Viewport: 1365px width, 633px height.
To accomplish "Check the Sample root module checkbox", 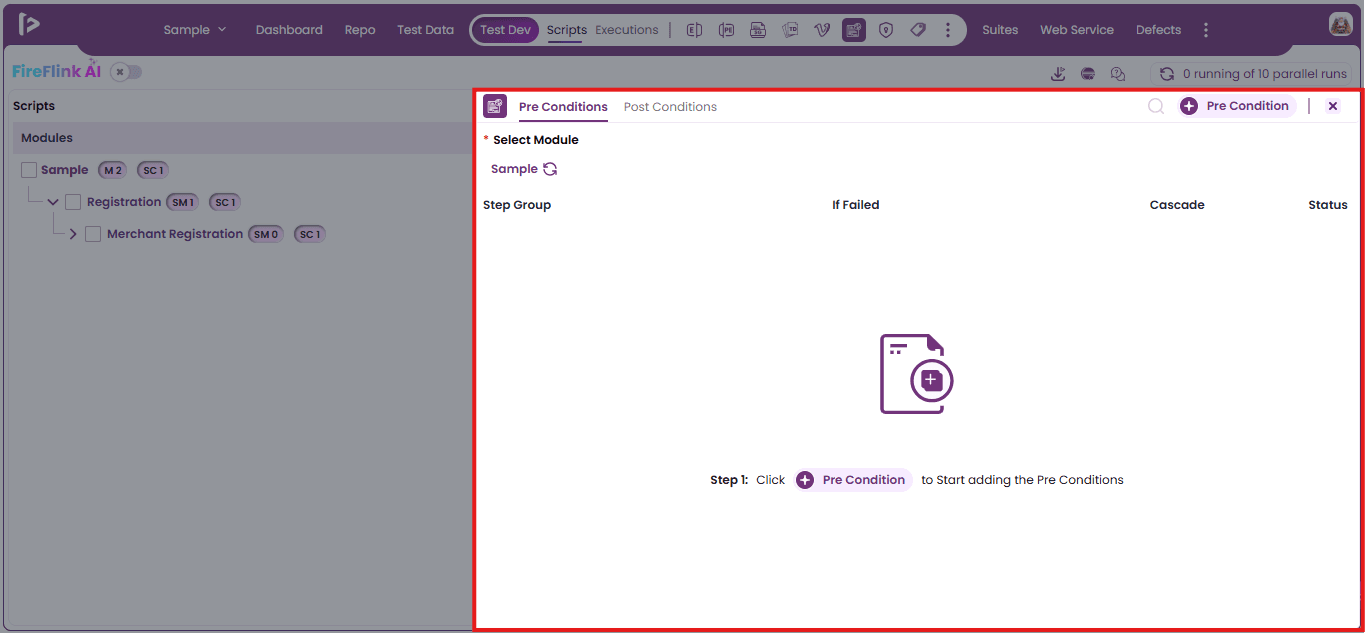I will (29, 170).
